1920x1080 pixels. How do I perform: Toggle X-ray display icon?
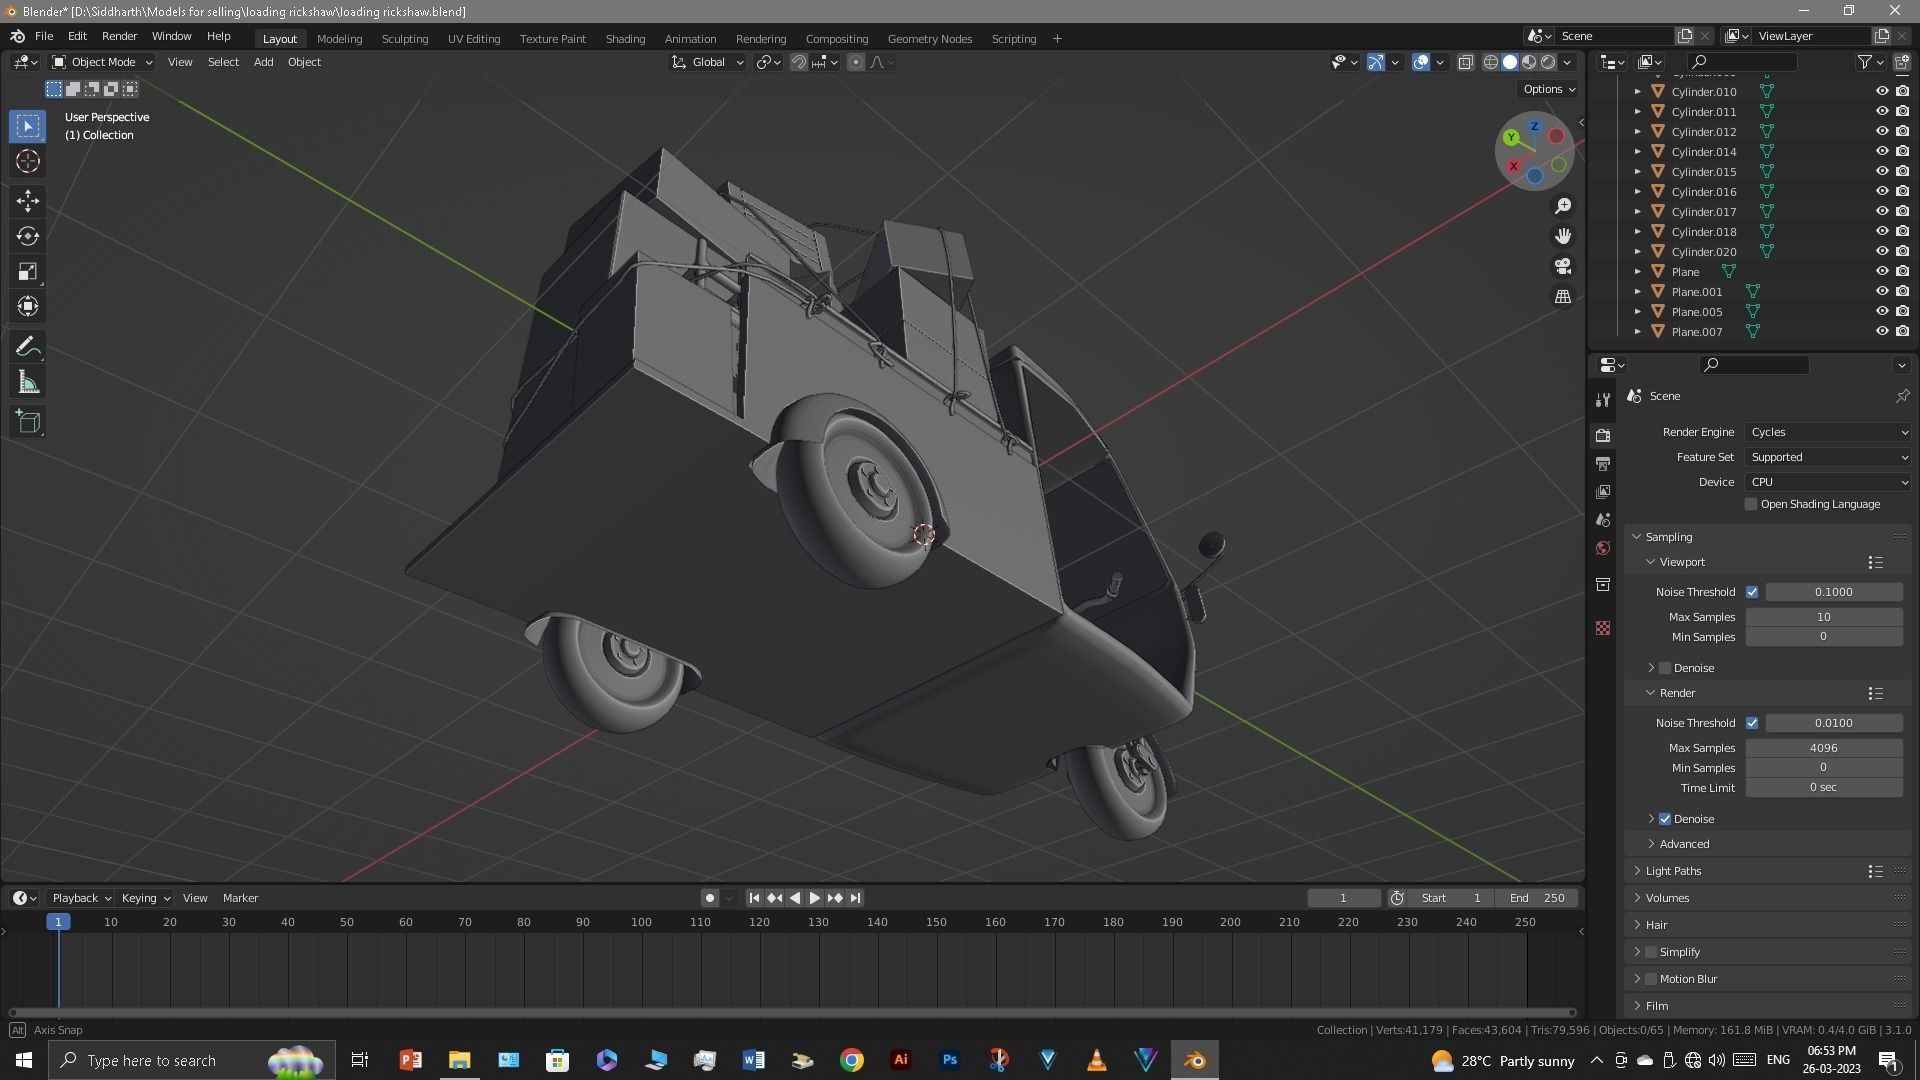[1465, 62]
